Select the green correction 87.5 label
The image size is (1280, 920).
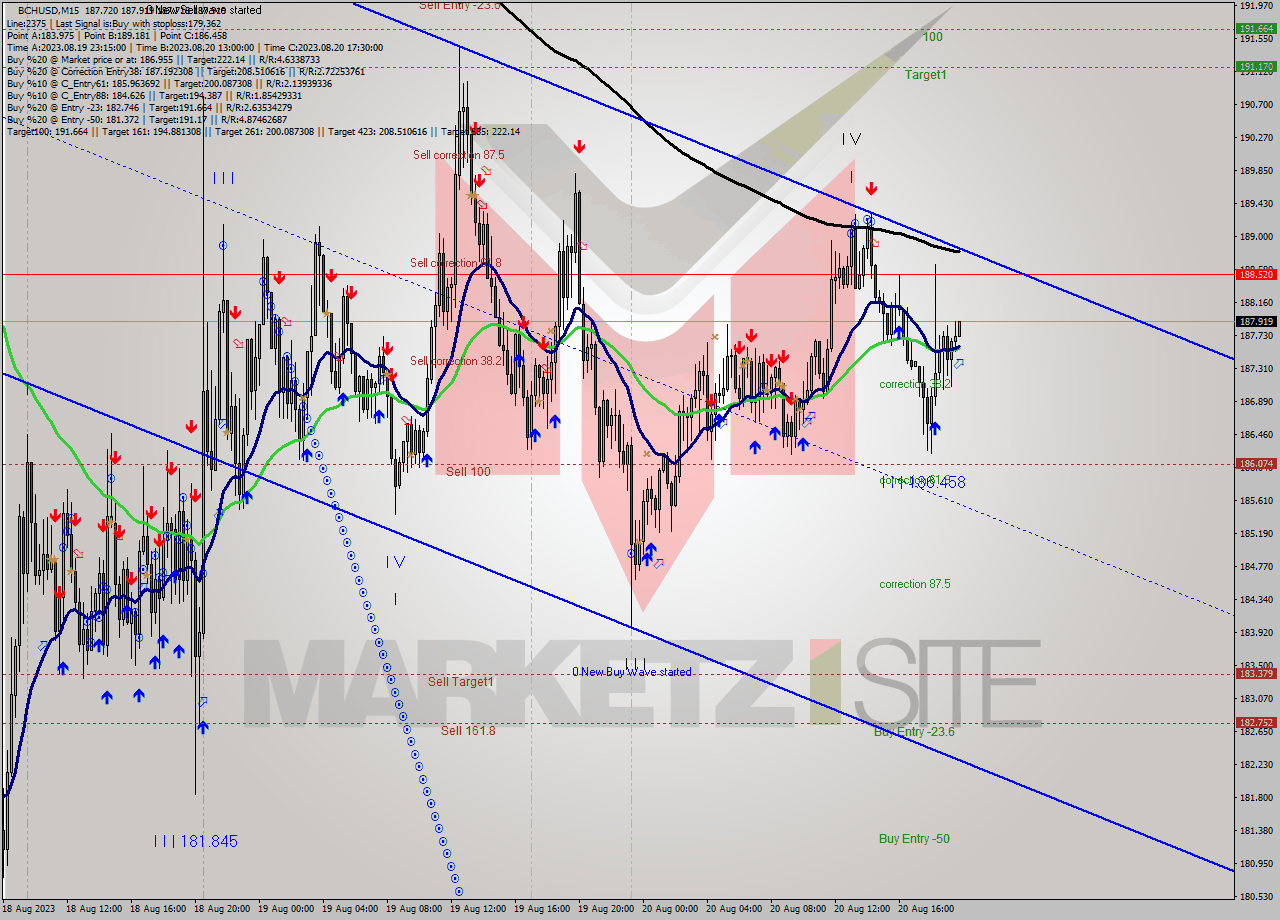[x=915, y=584]
